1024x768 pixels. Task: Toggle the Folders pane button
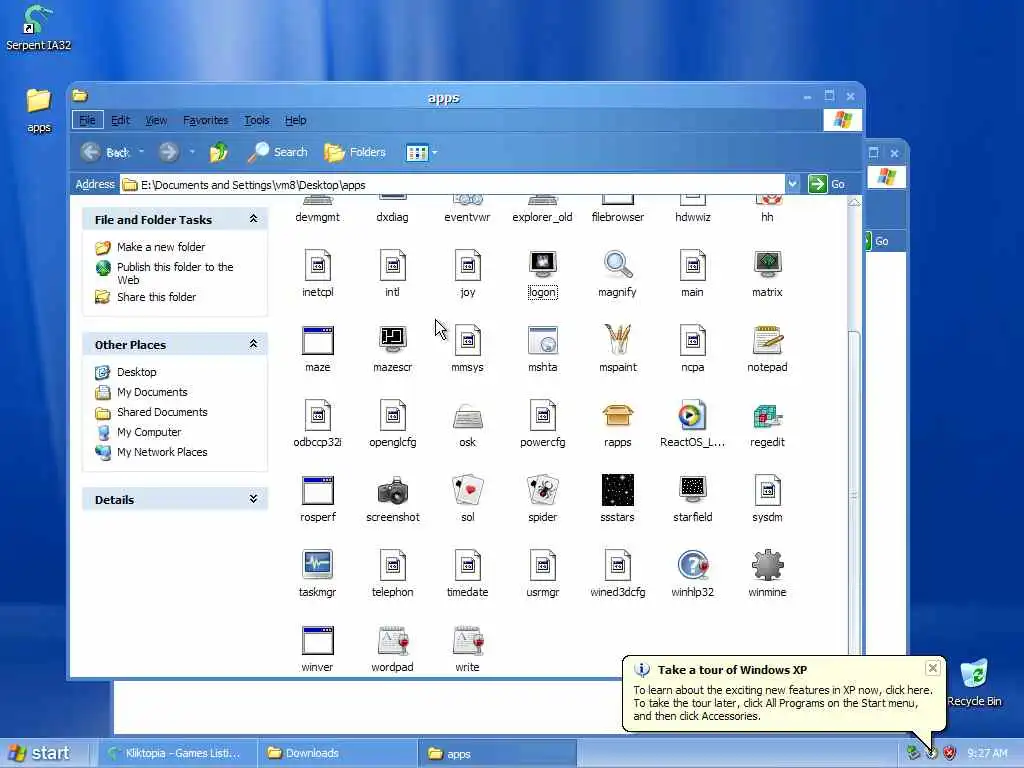pyautogui.click(x=355, y=152)
